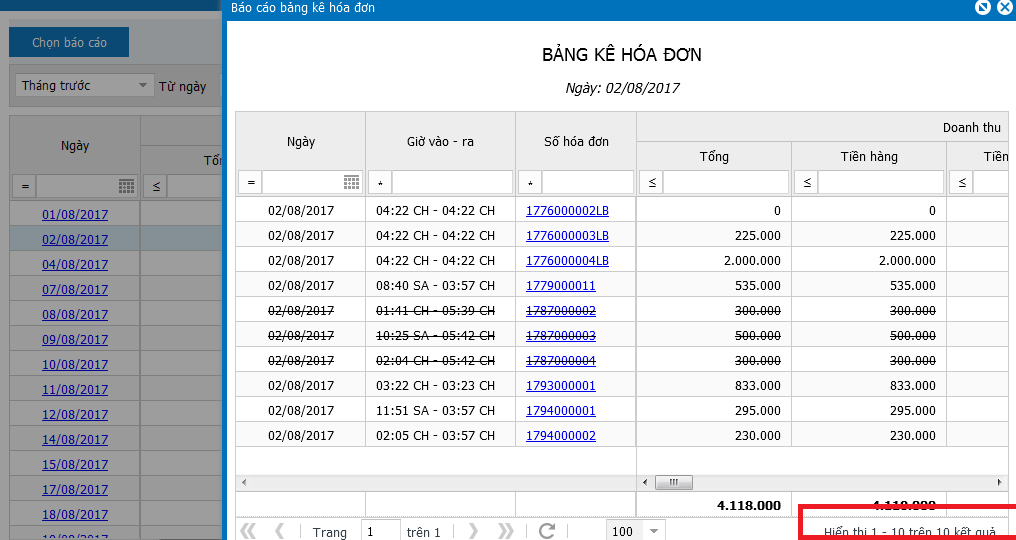The image size is (1016, 540).
Task: Open invoice 1794000002
Action: (560, 435)
